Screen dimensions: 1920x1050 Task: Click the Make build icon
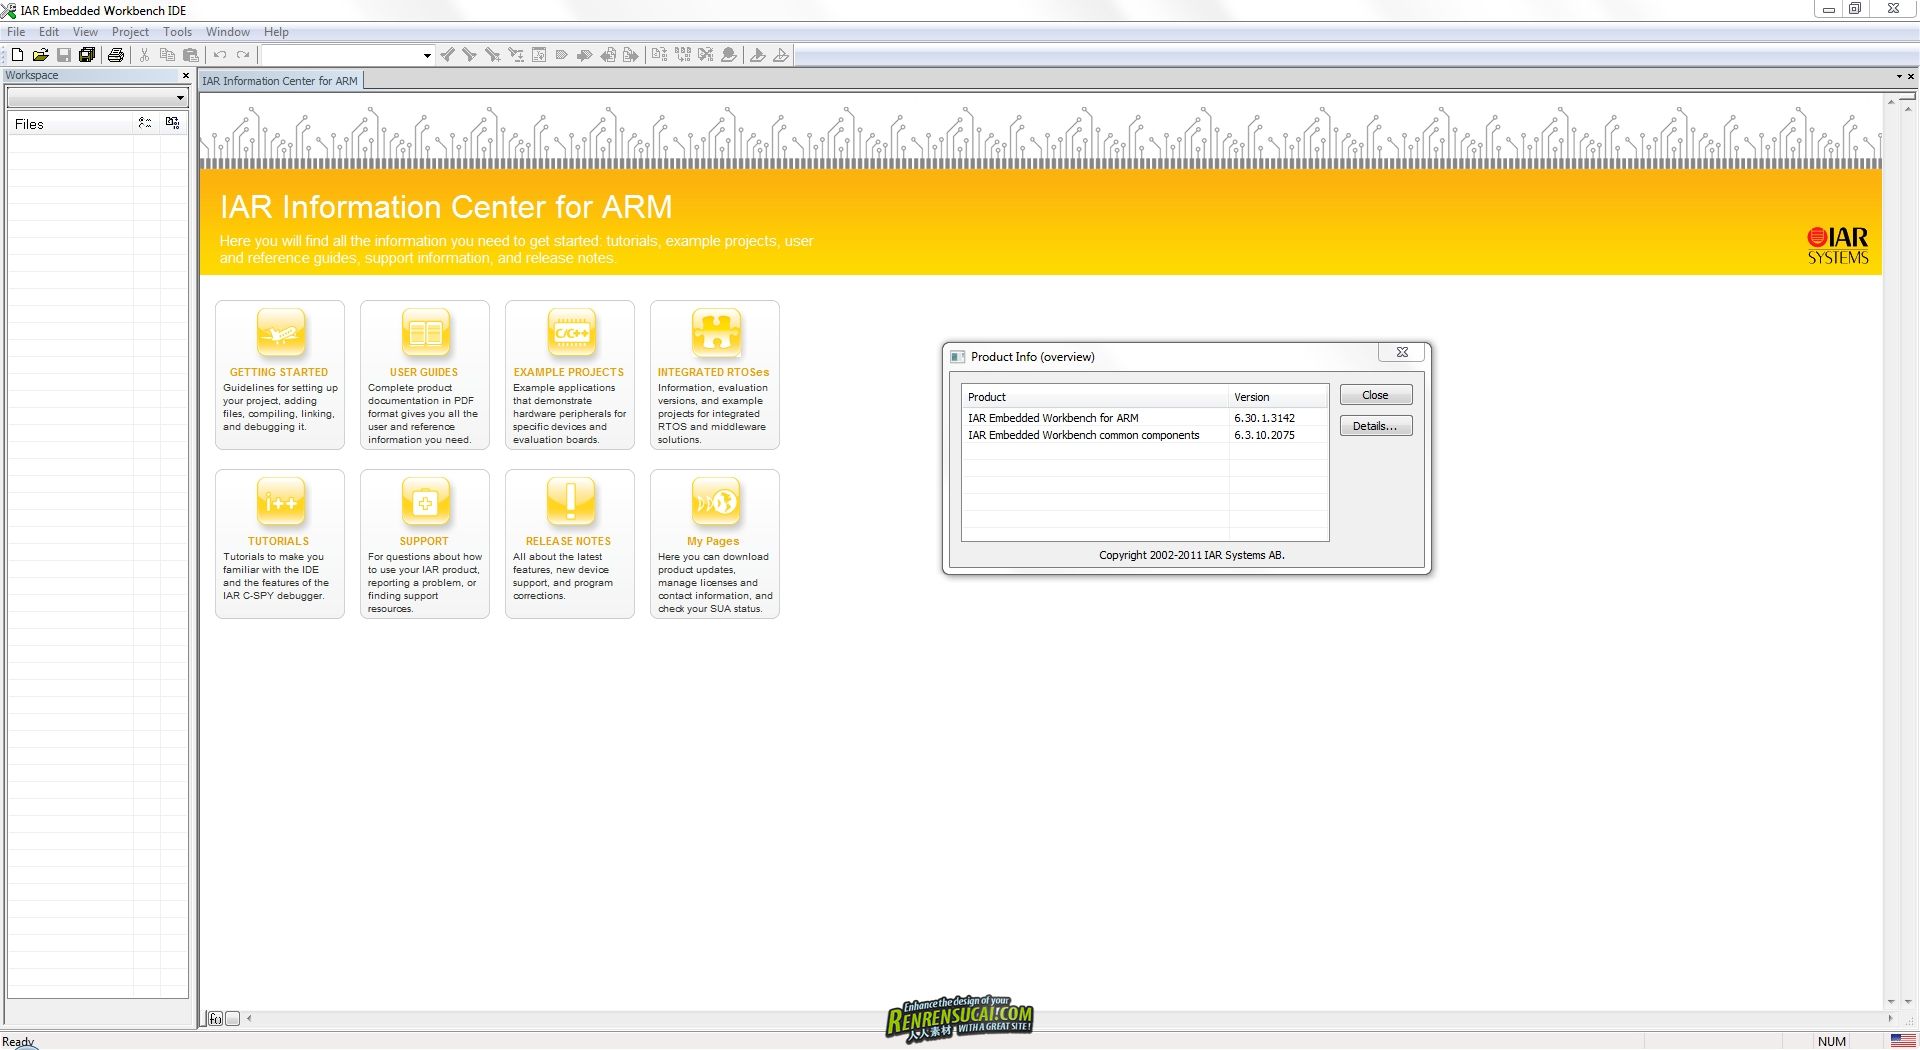tap(683, 55)
